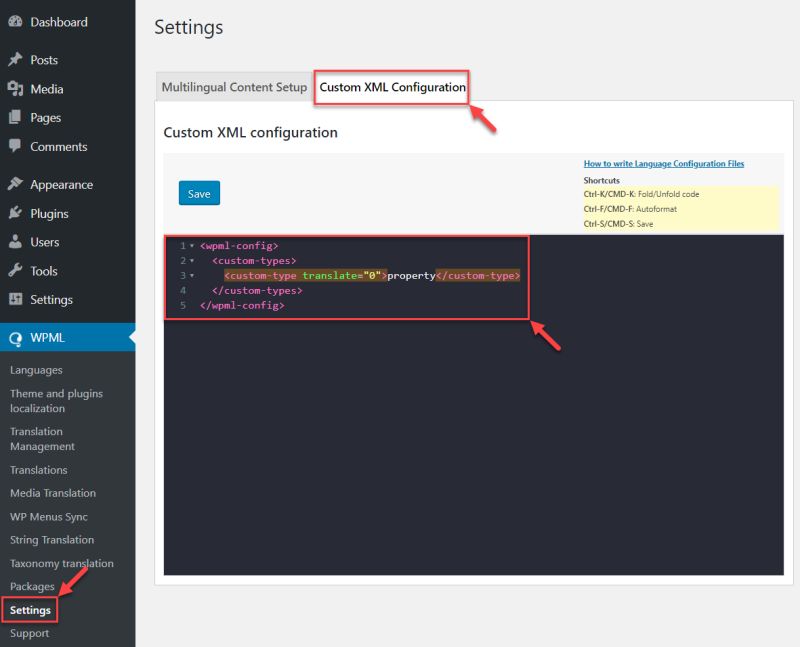This screenshot has height=647, width=800.
Task: Fold the wpml-config element on line 1
Action: 190,245
